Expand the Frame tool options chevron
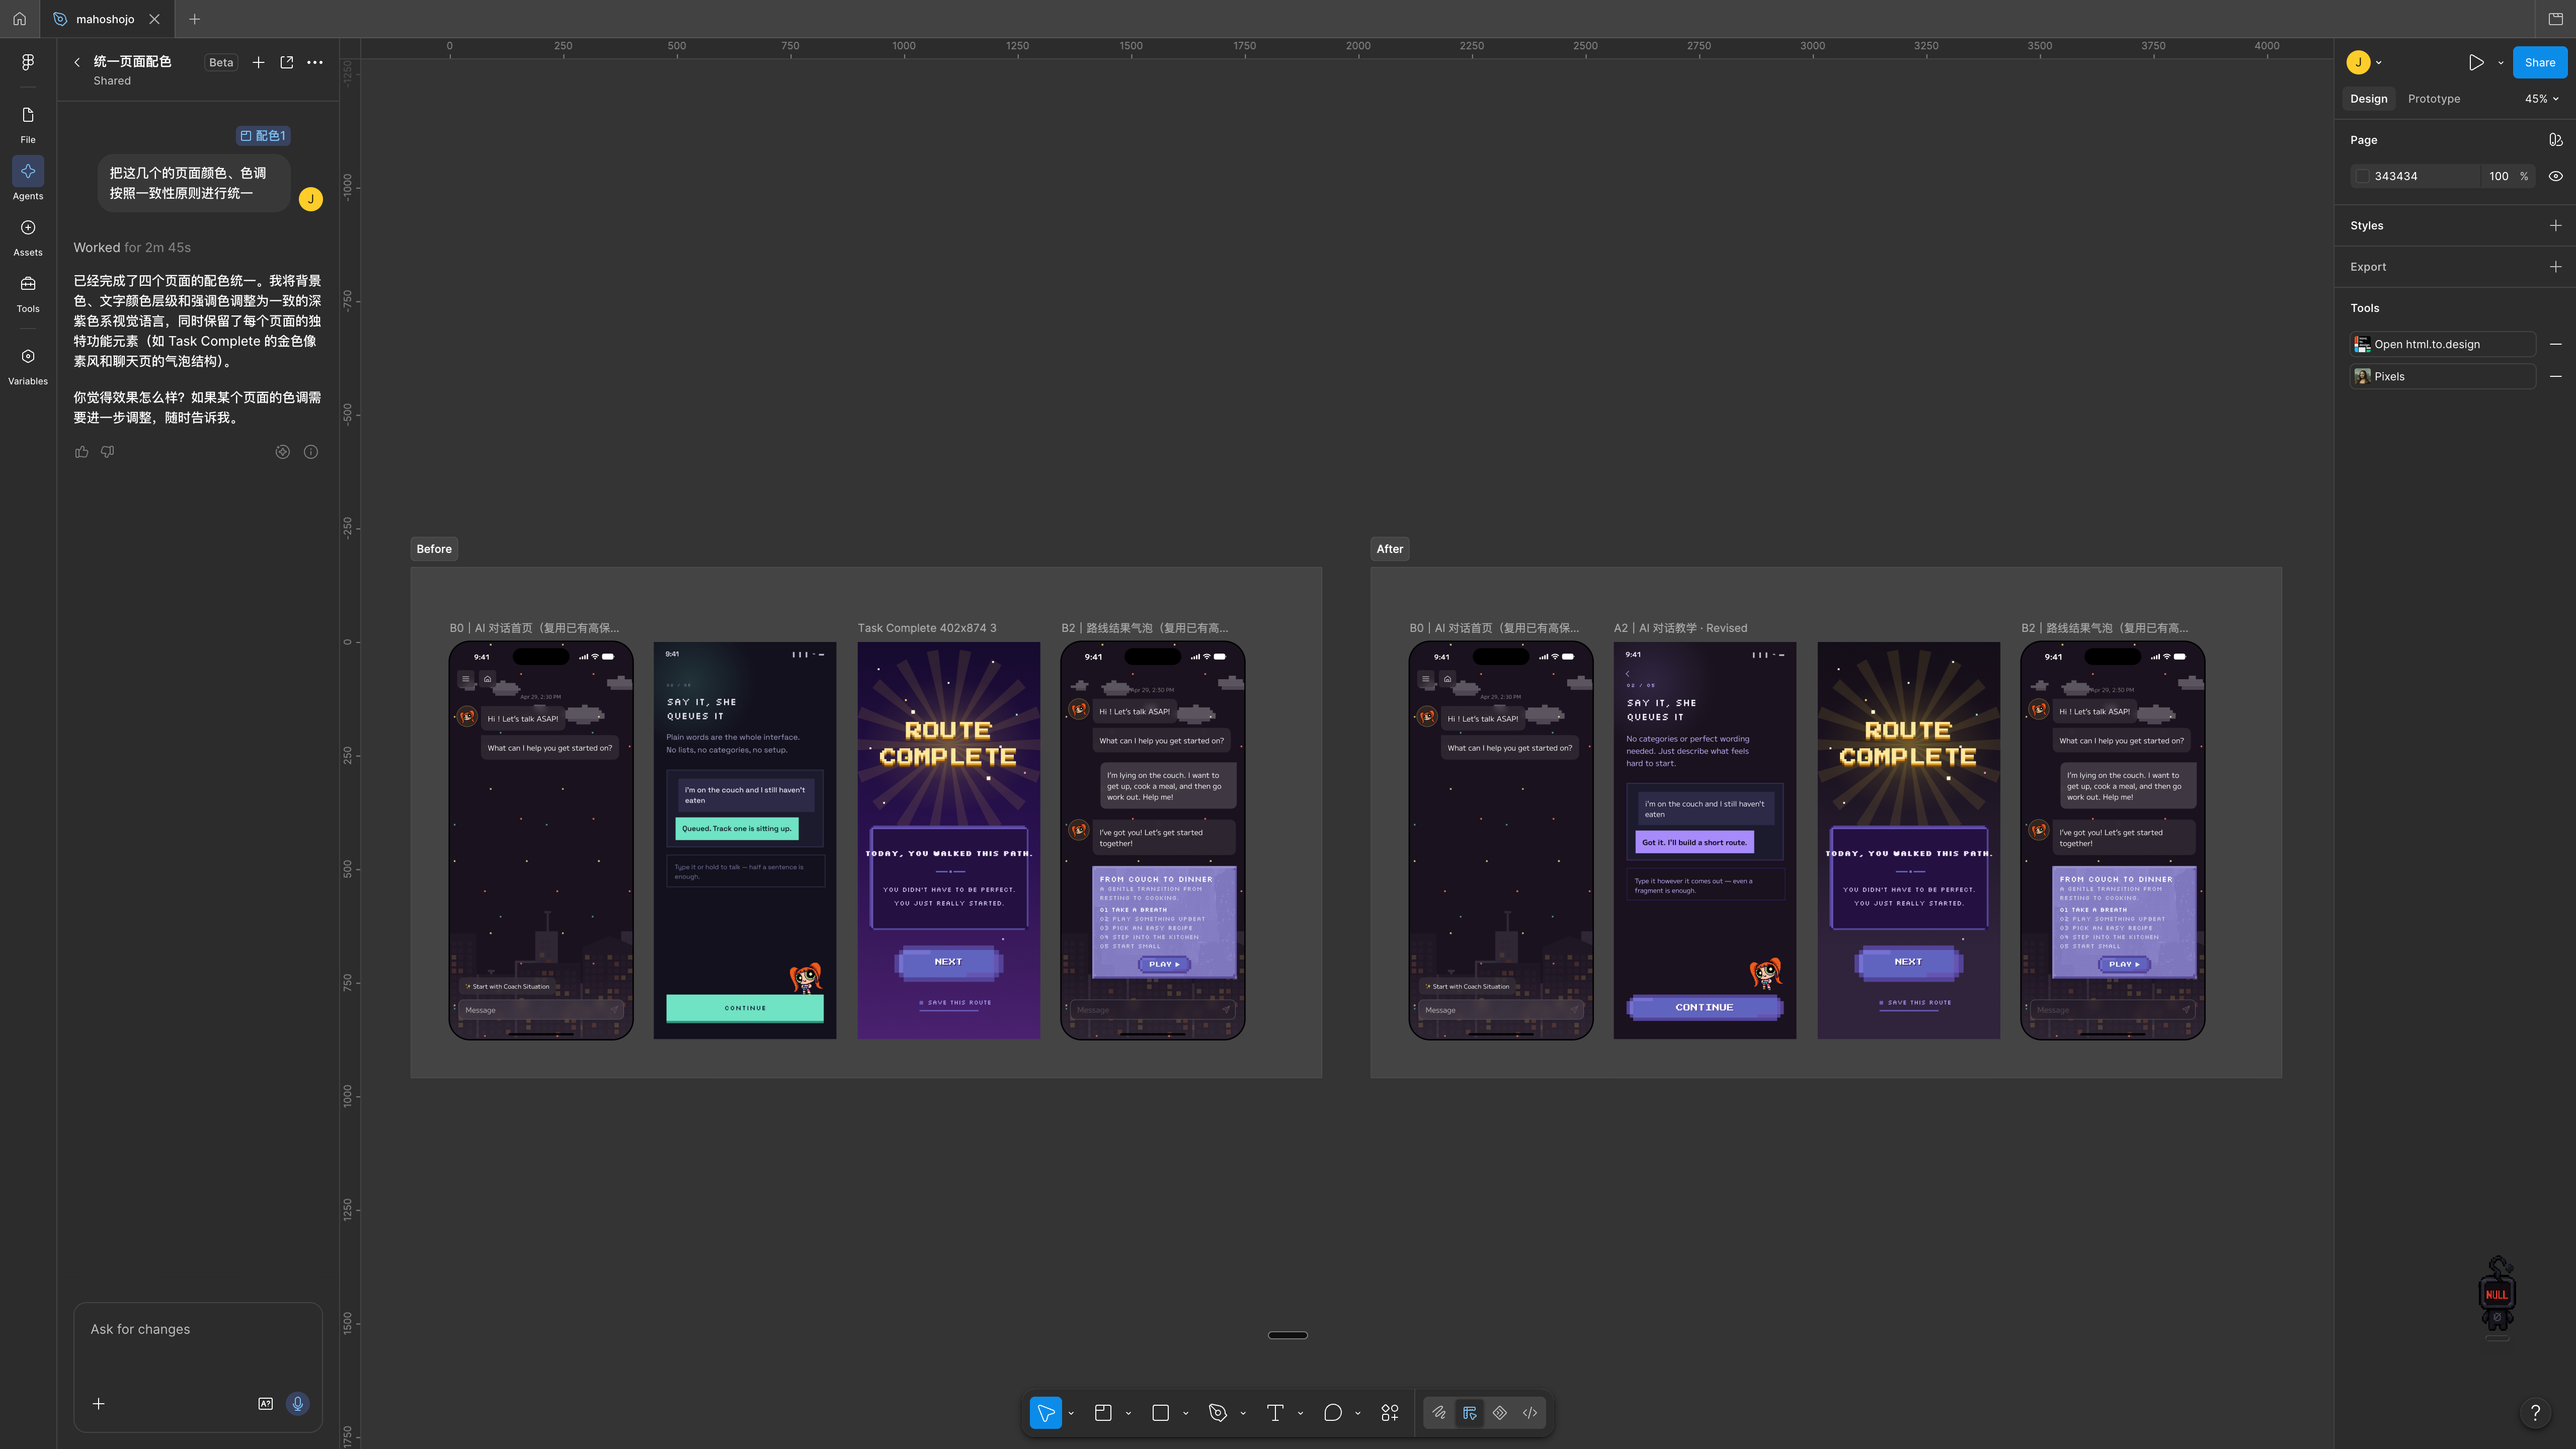This screenshot has width=2576, height=1449. pos(1128,1413)
